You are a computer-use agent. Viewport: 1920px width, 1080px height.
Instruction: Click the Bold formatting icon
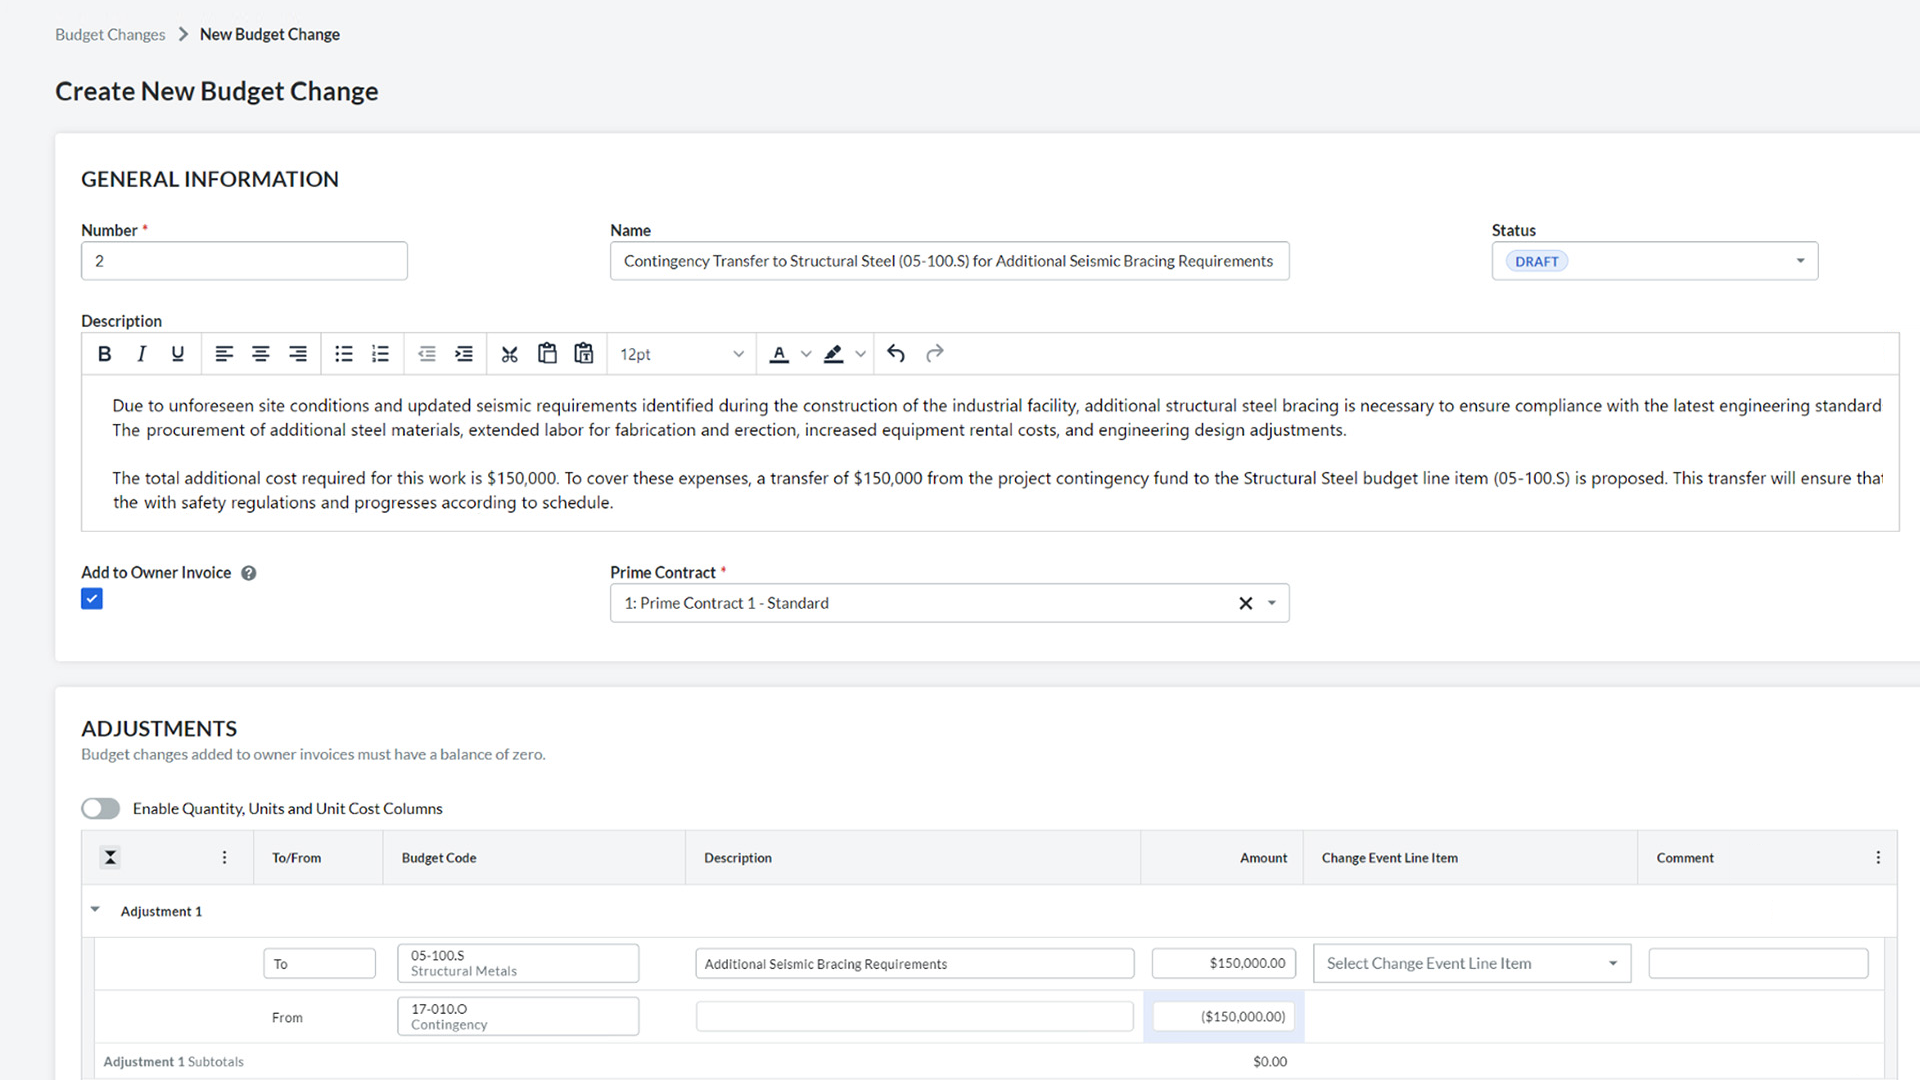pyautogui.click(x=104, y=353)
